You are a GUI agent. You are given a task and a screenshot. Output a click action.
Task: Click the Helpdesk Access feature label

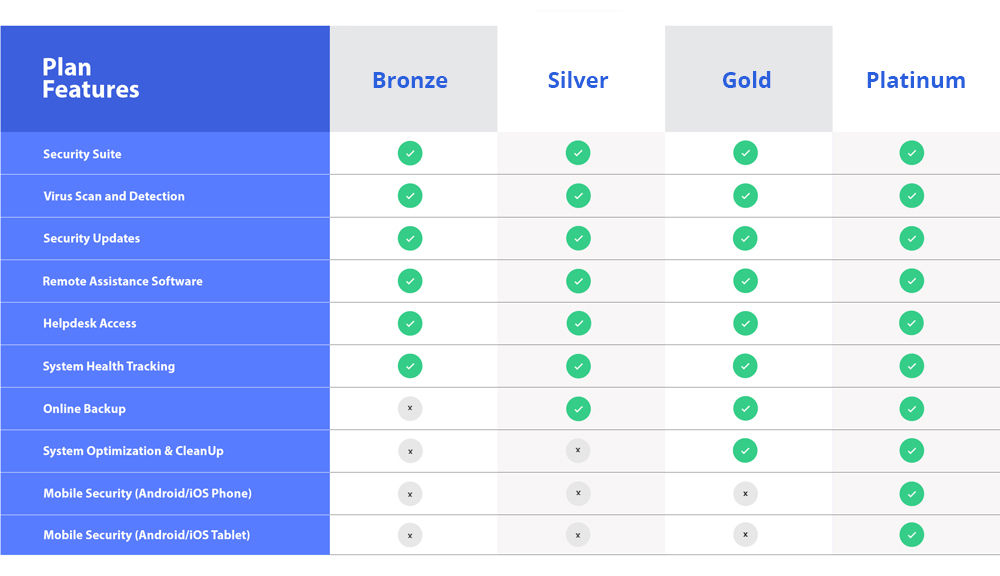90,323
